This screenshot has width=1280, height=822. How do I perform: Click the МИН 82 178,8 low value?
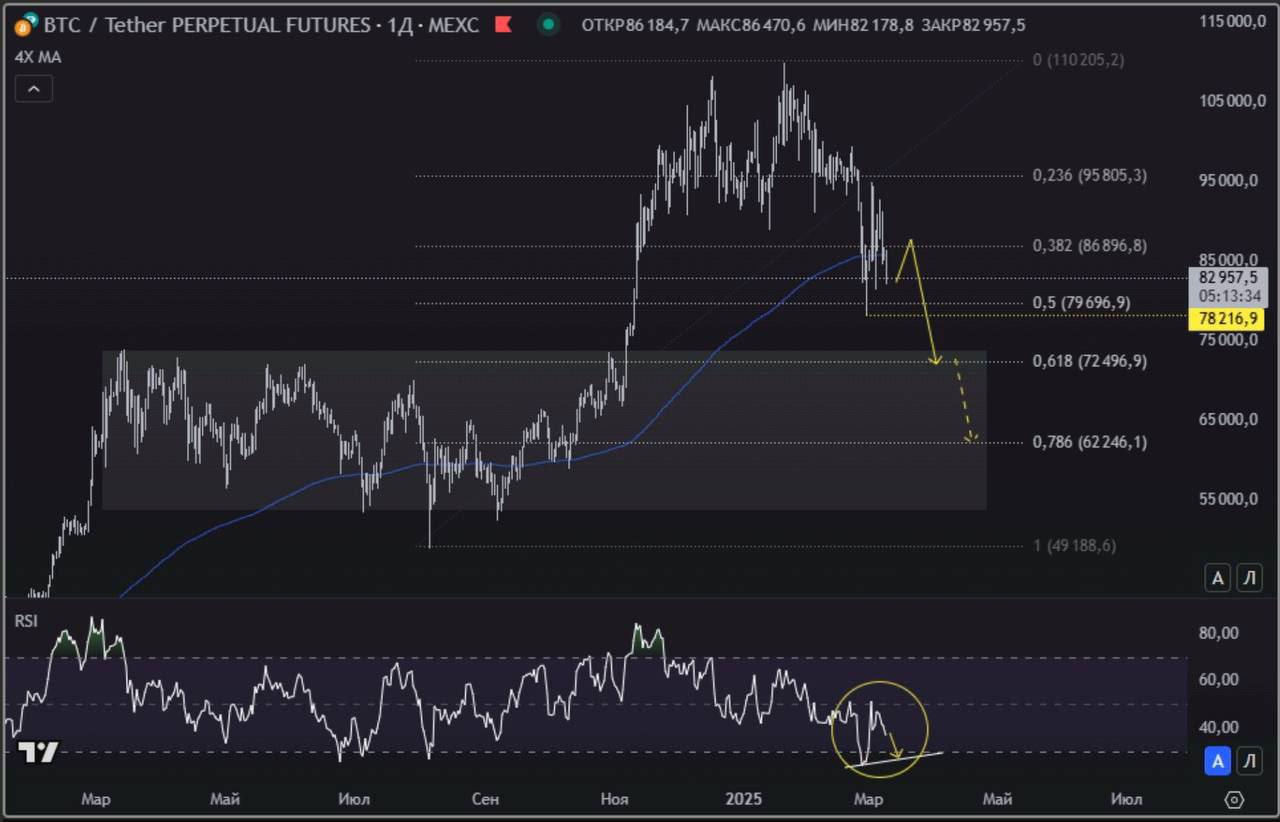pos(863,25)
